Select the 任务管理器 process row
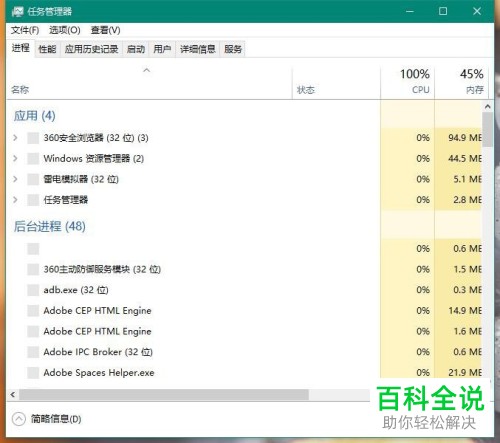 [x=244, y=200]
